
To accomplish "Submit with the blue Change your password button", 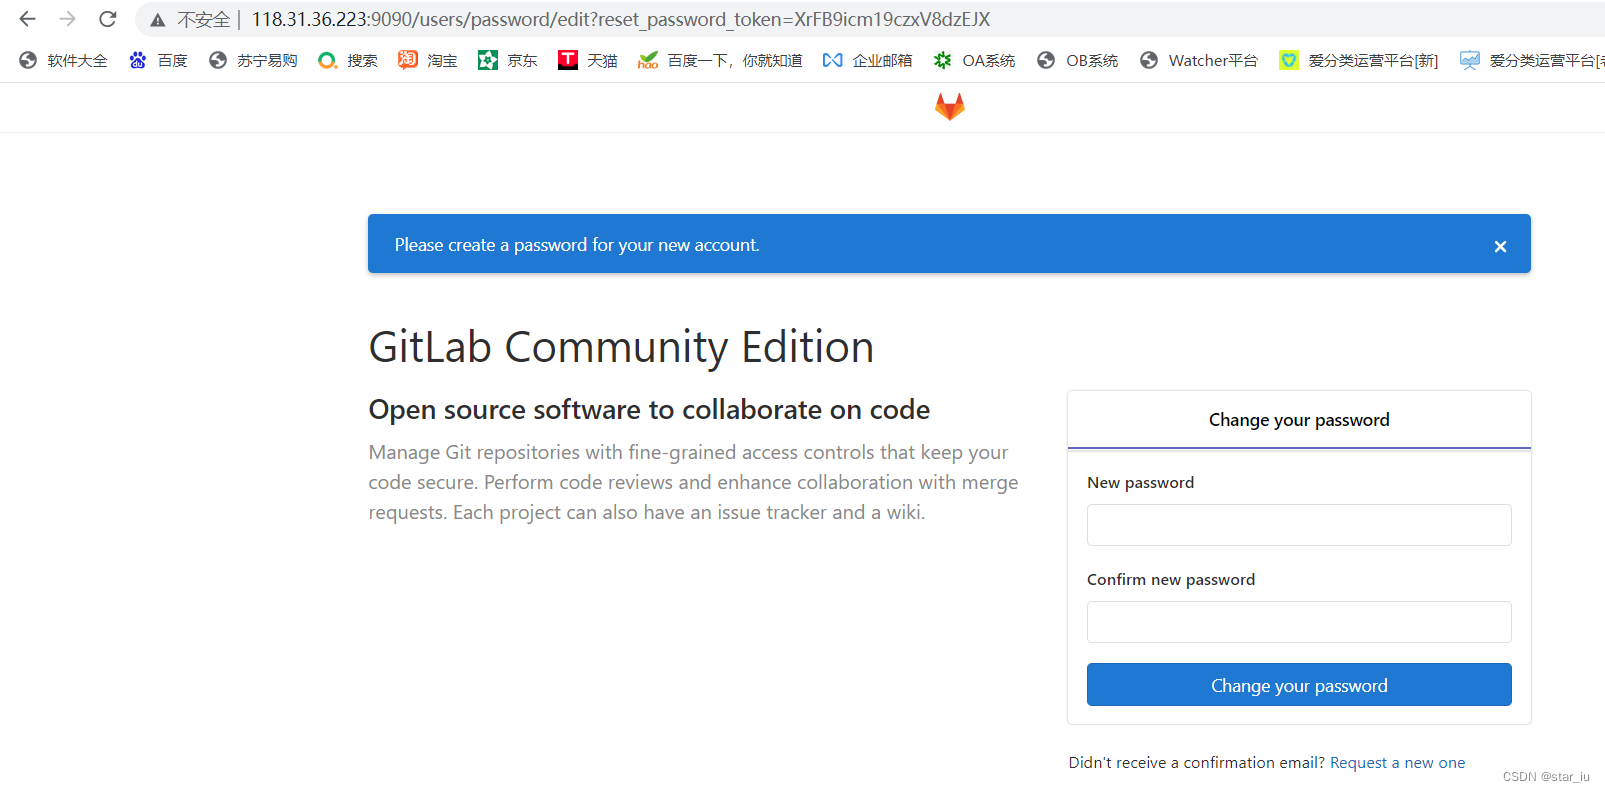I will (1299, 685).
